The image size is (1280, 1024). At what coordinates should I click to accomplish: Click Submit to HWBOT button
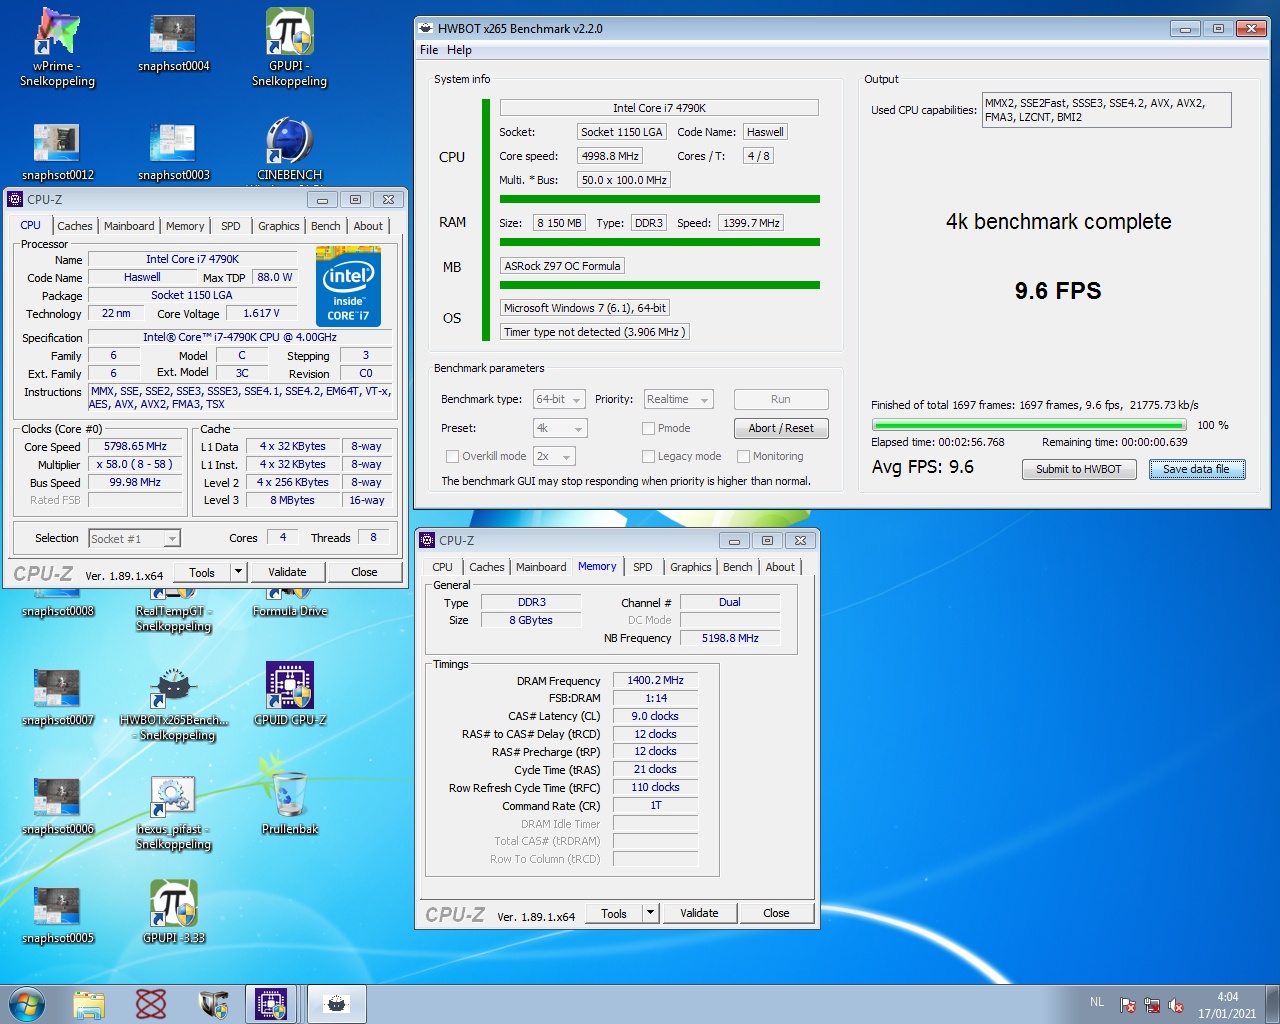click(1079, 469)
